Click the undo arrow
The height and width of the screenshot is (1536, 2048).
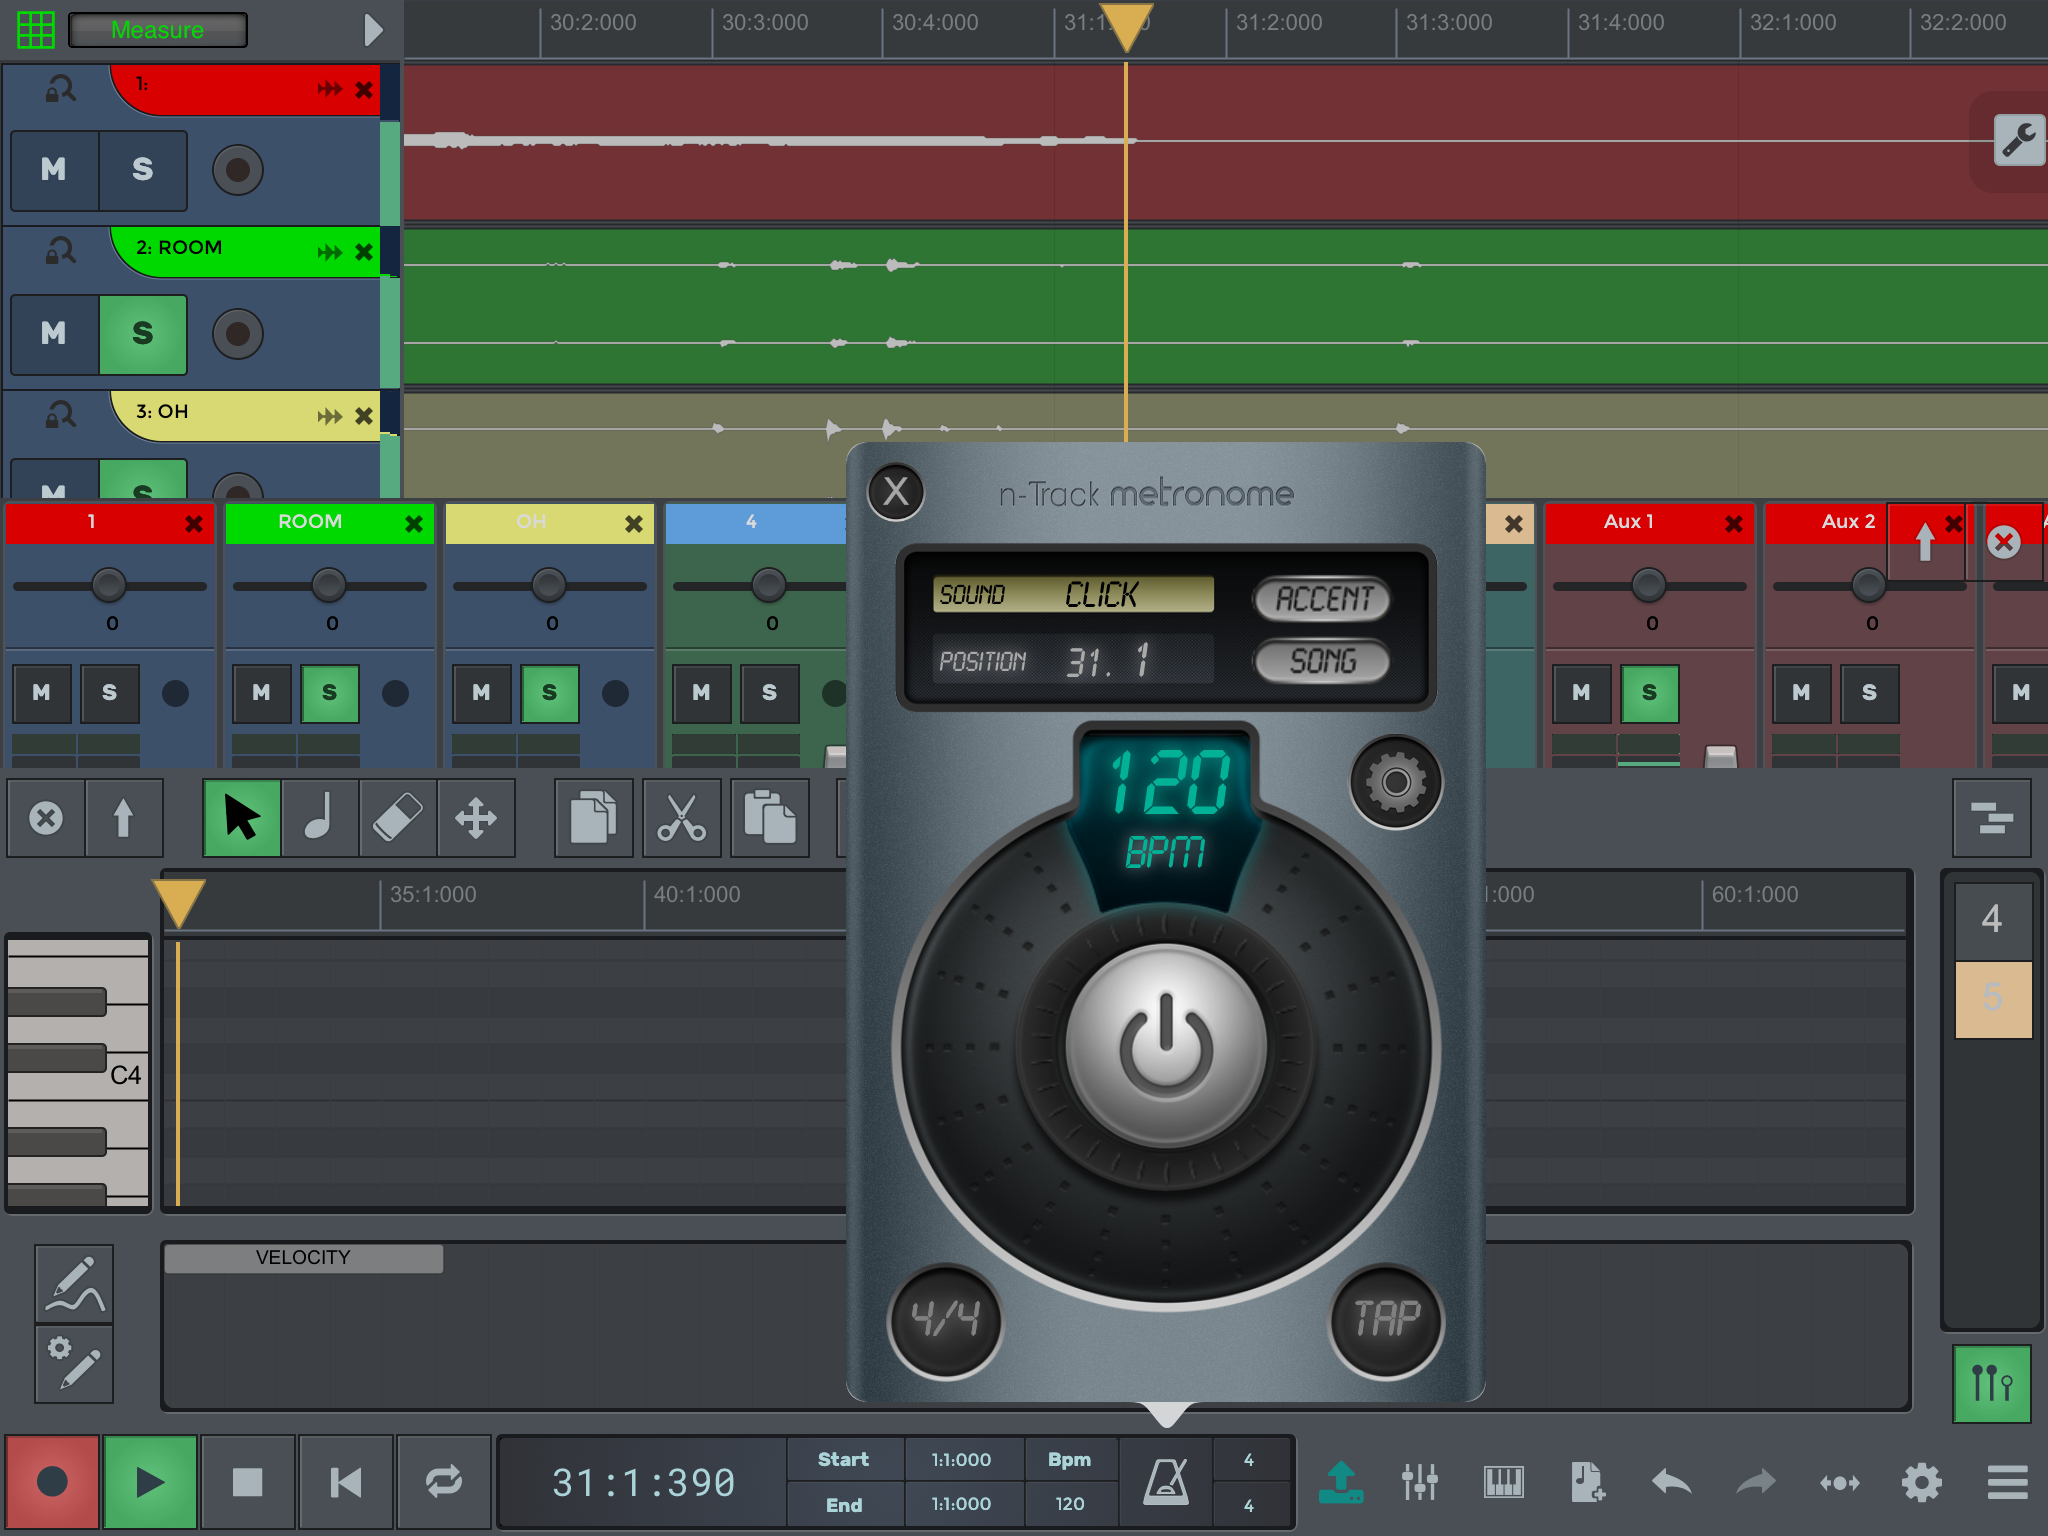tap(1671, 1482)
